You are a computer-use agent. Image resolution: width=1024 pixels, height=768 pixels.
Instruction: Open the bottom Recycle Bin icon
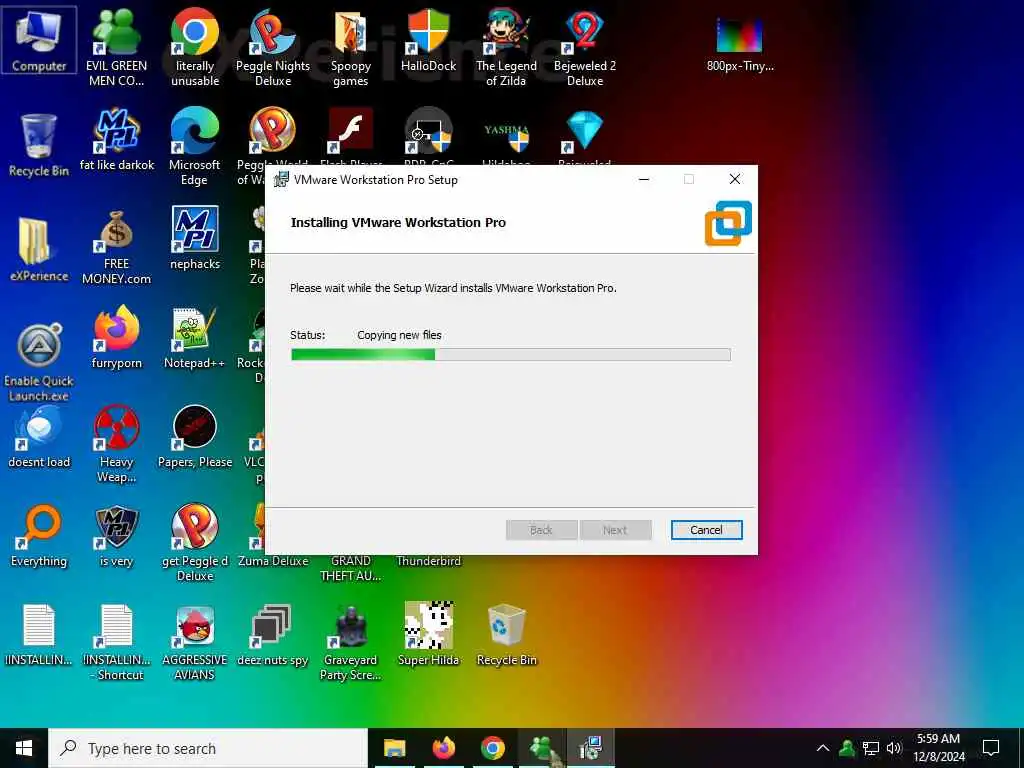click(x=506, y=635)
